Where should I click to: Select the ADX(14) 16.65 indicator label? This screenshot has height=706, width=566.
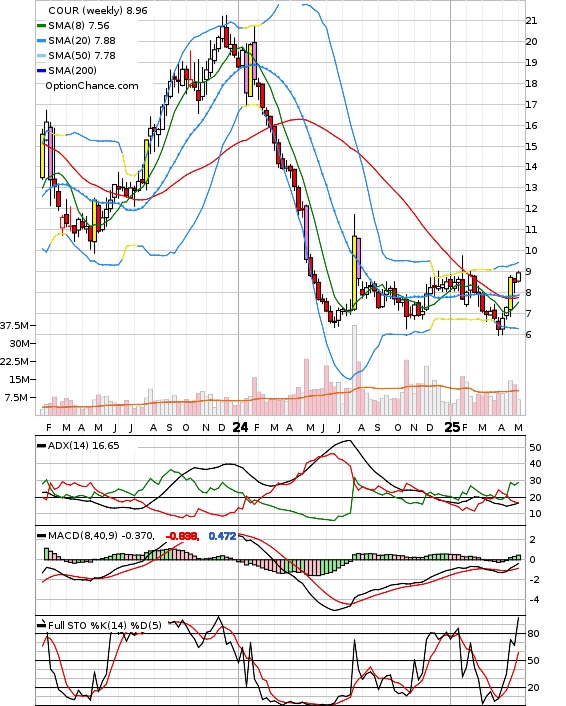coord(83,446)
